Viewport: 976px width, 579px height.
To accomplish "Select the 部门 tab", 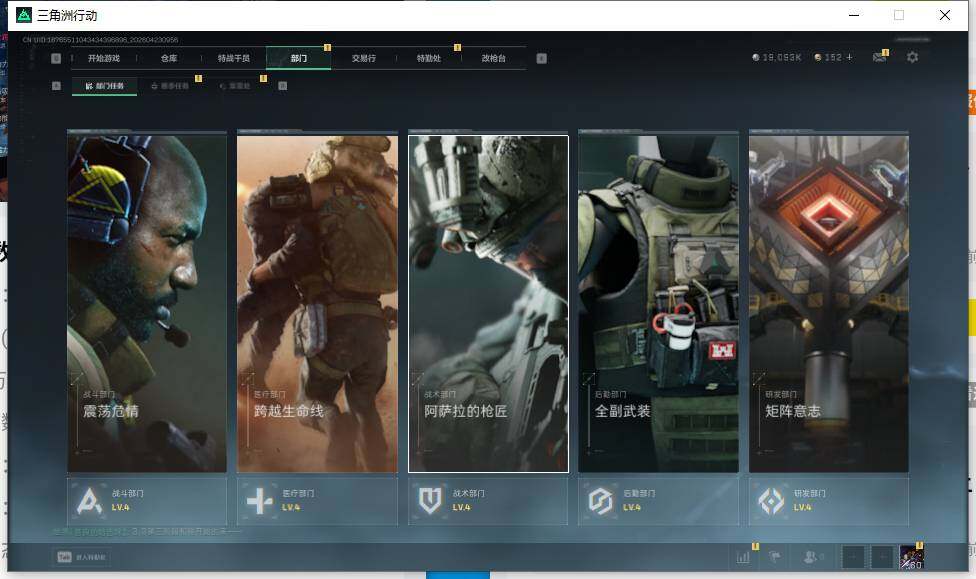I will (x=299, y=58).
